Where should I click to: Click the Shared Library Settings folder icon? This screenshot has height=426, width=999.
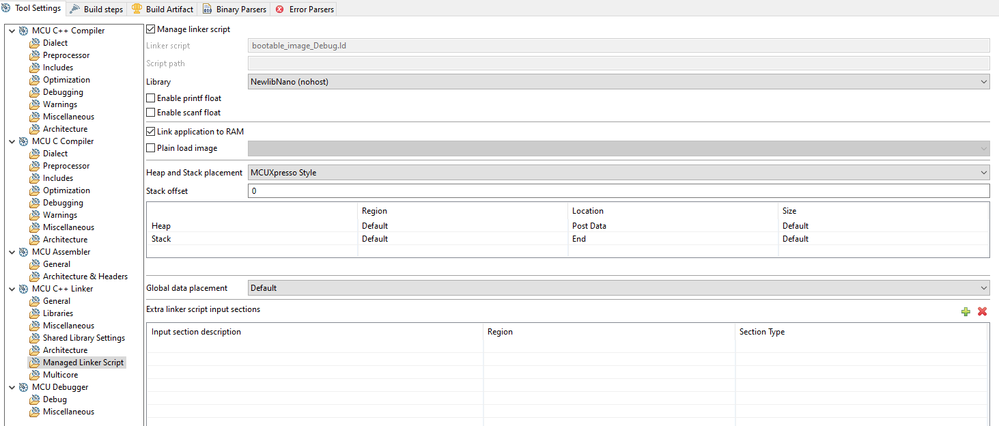tap(34, 338)
